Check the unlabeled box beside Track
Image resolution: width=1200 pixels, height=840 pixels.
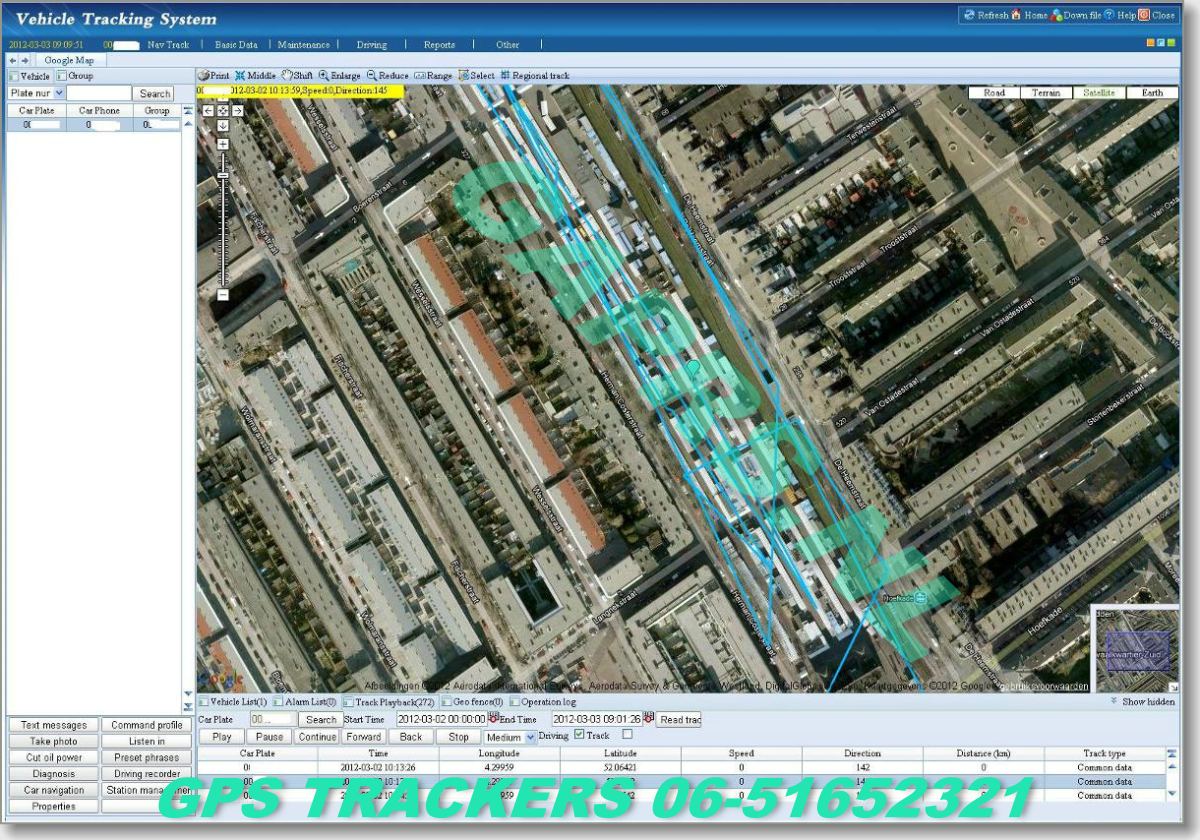pyautogui.click(x=628, y=737)
